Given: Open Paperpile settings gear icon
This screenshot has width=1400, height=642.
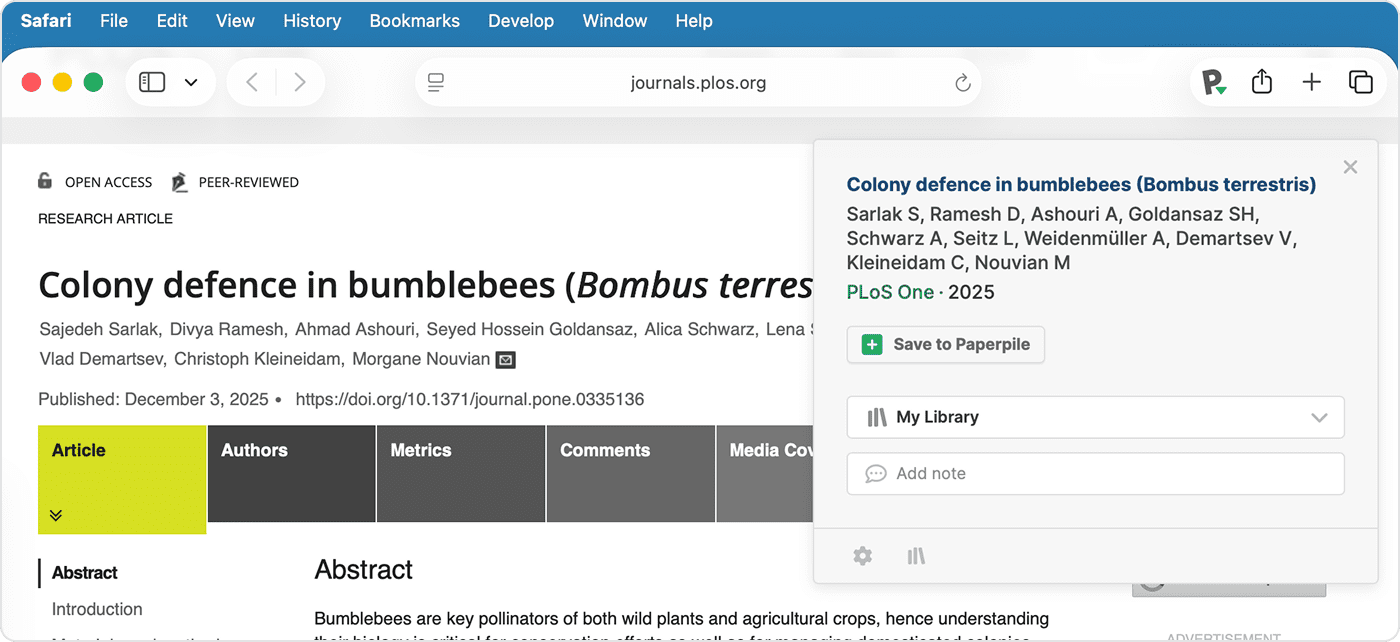Looking at the screenshot, I should [x=862, y=556].
